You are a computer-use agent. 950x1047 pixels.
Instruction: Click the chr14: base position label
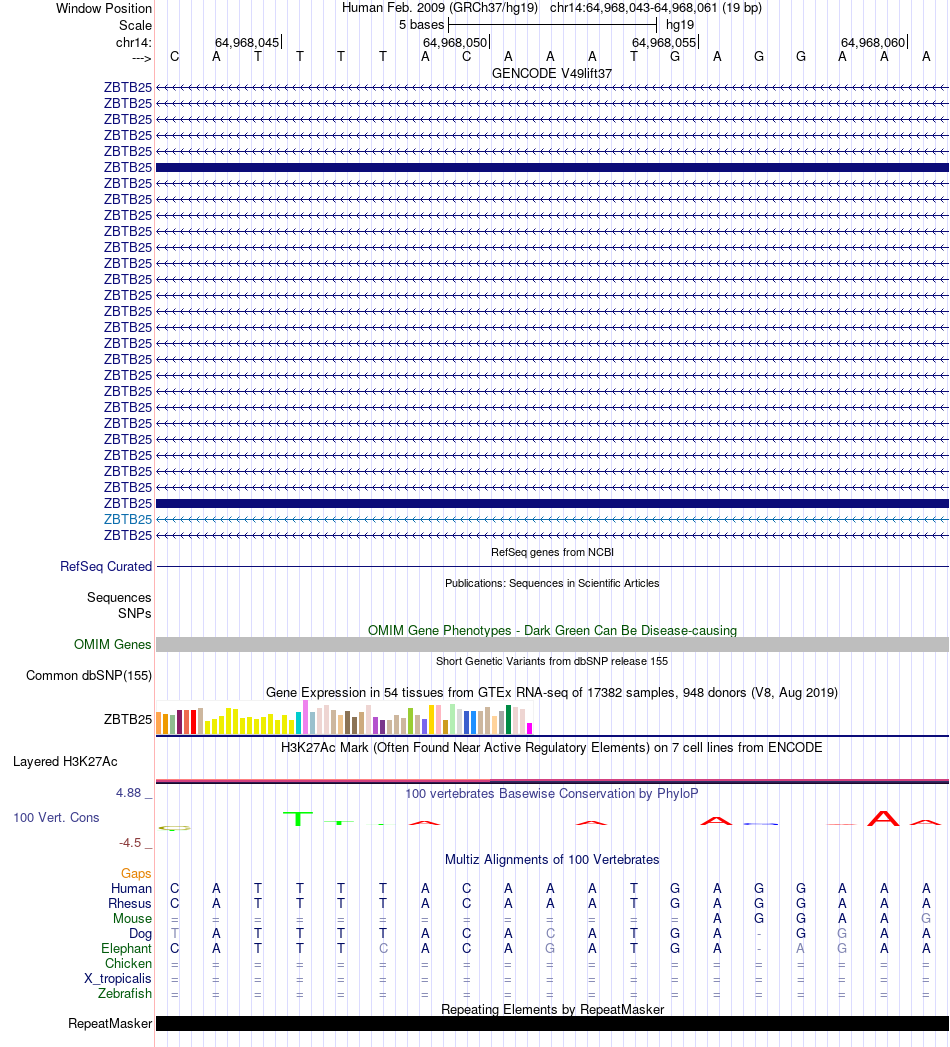click(x=134, y=43)
